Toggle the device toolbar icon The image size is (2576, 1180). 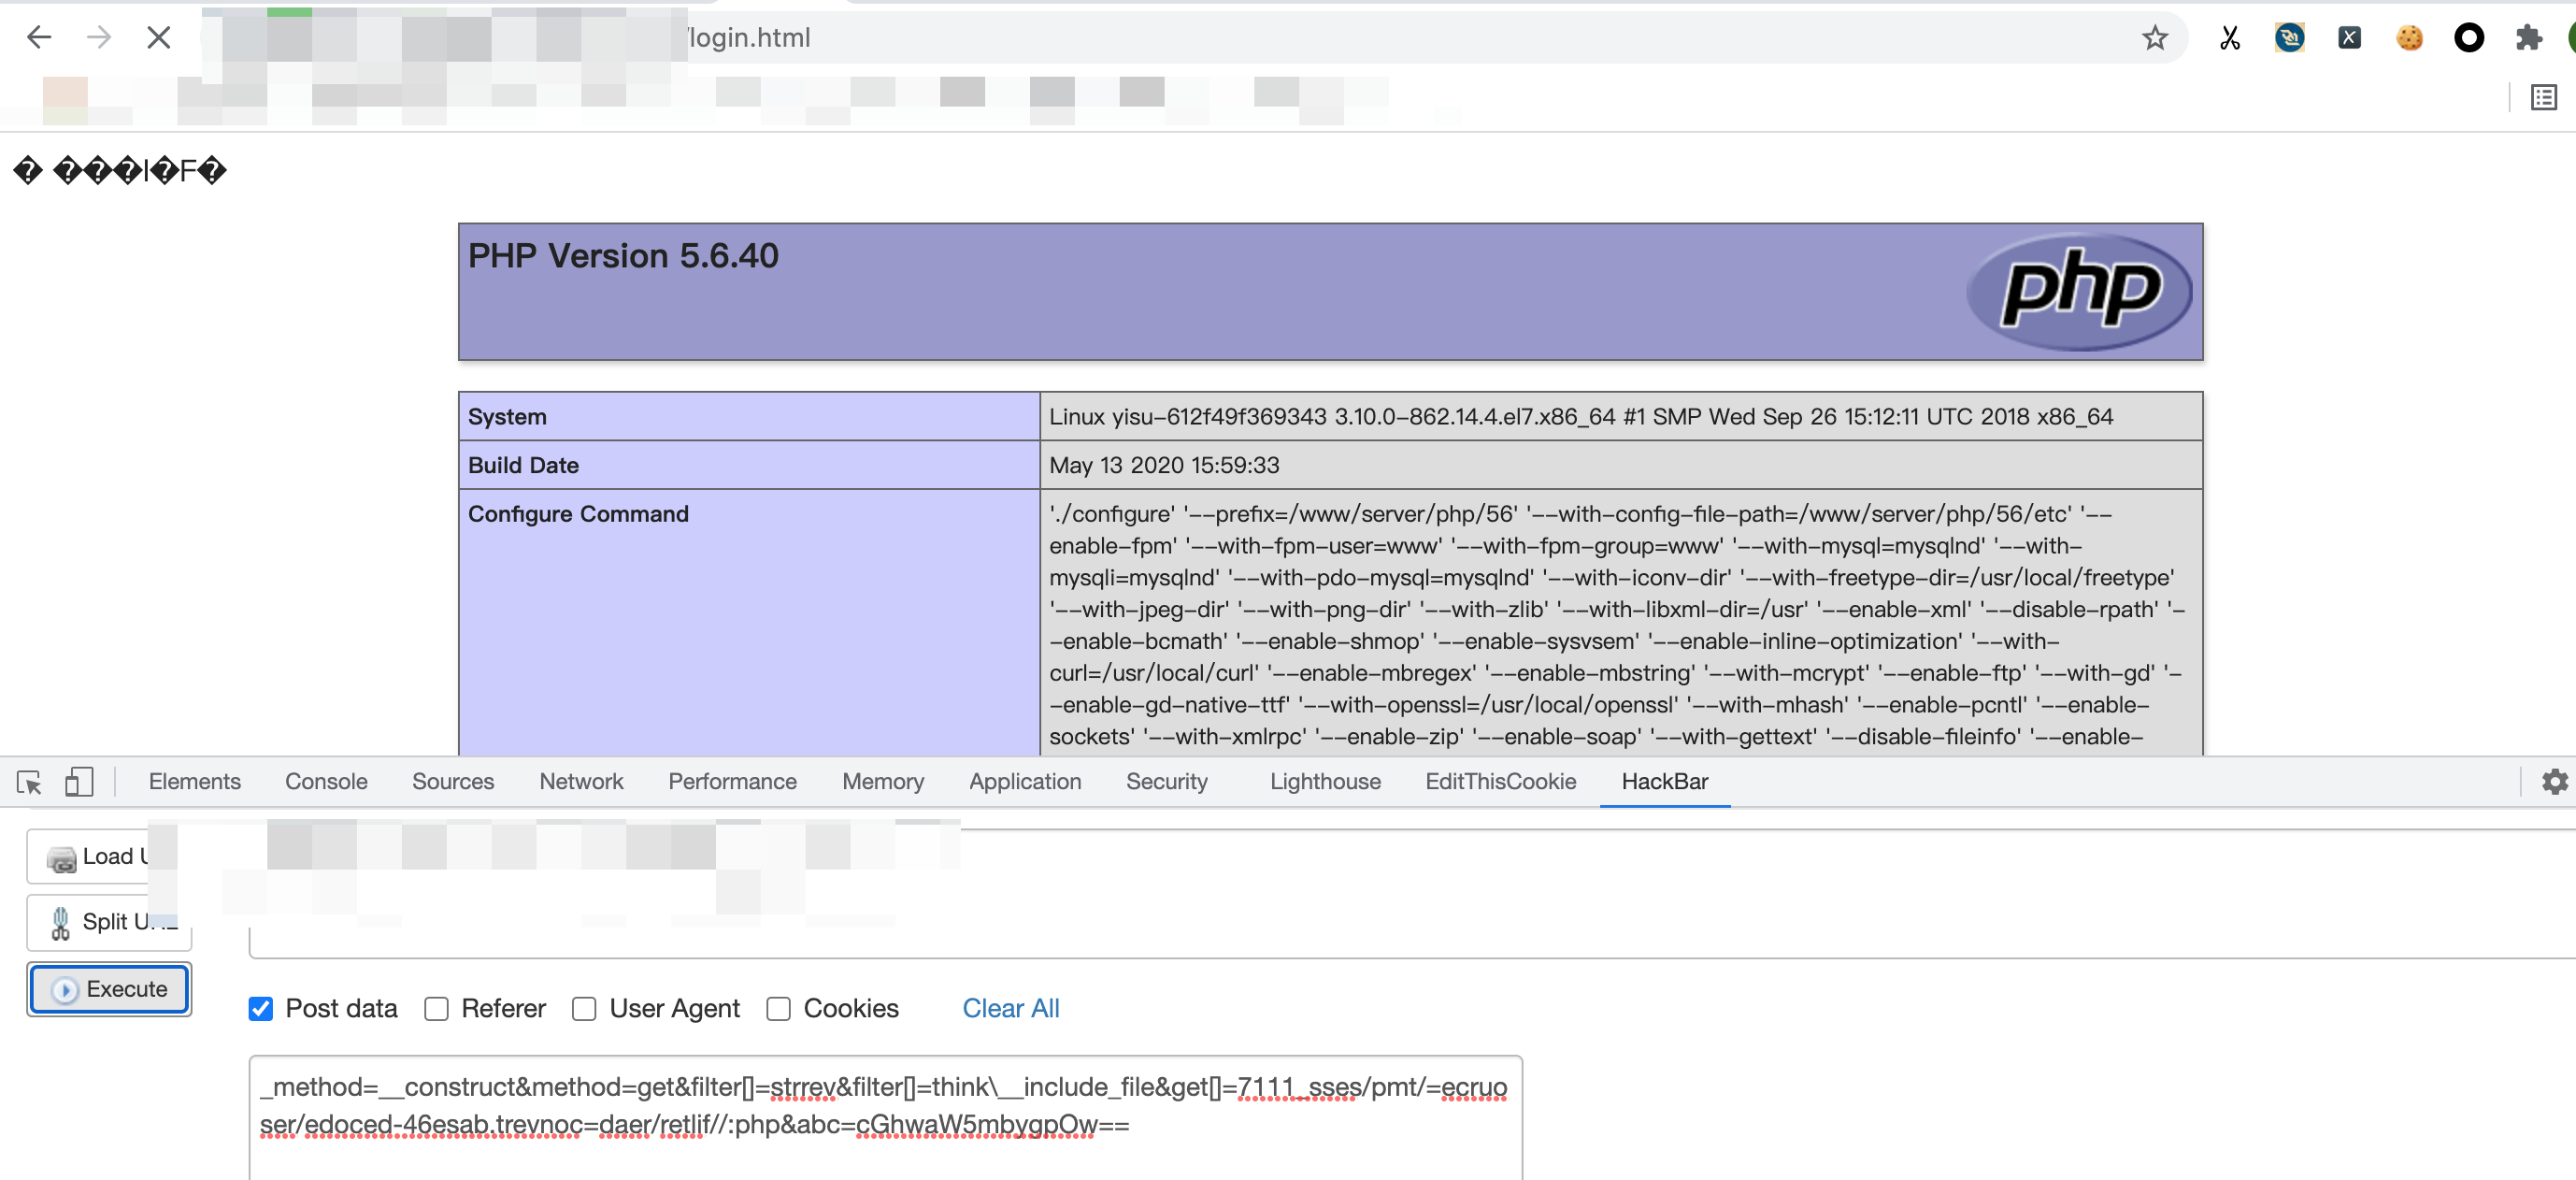tap(78, 781)
